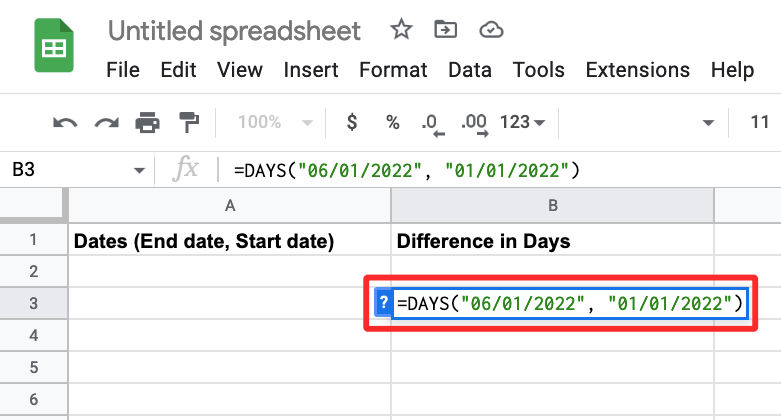Activate the paint format tool
Screen dimensions: 781x420
[x=188, y=123]
